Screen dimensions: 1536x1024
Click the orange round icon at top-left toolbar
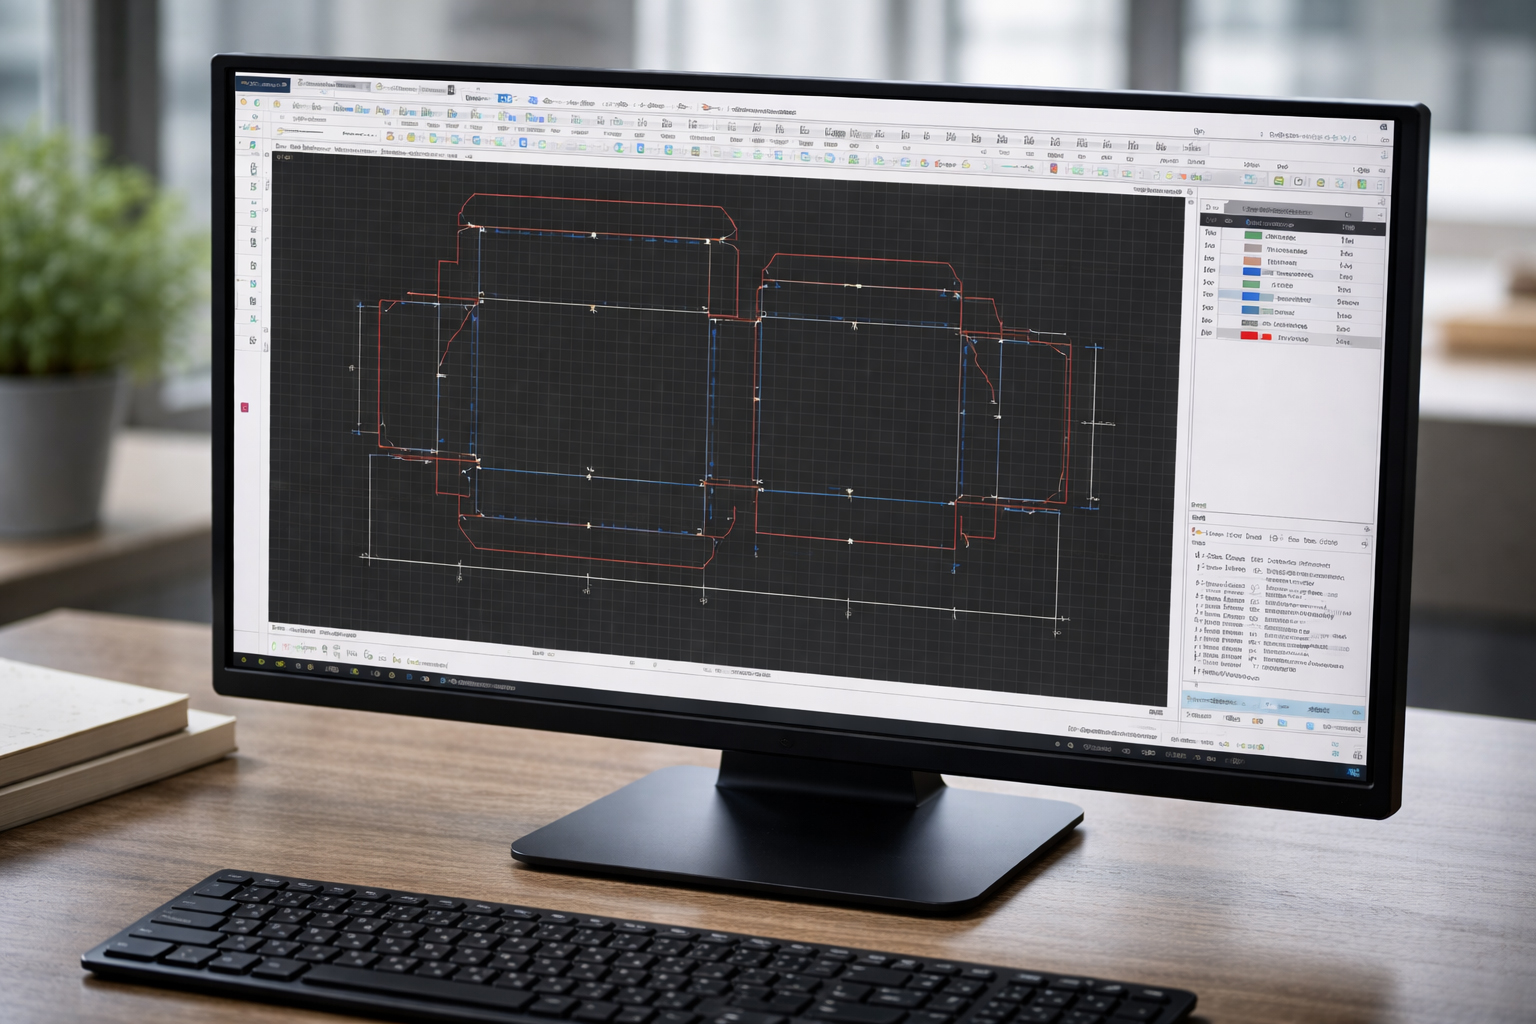[x=244, y=102]
